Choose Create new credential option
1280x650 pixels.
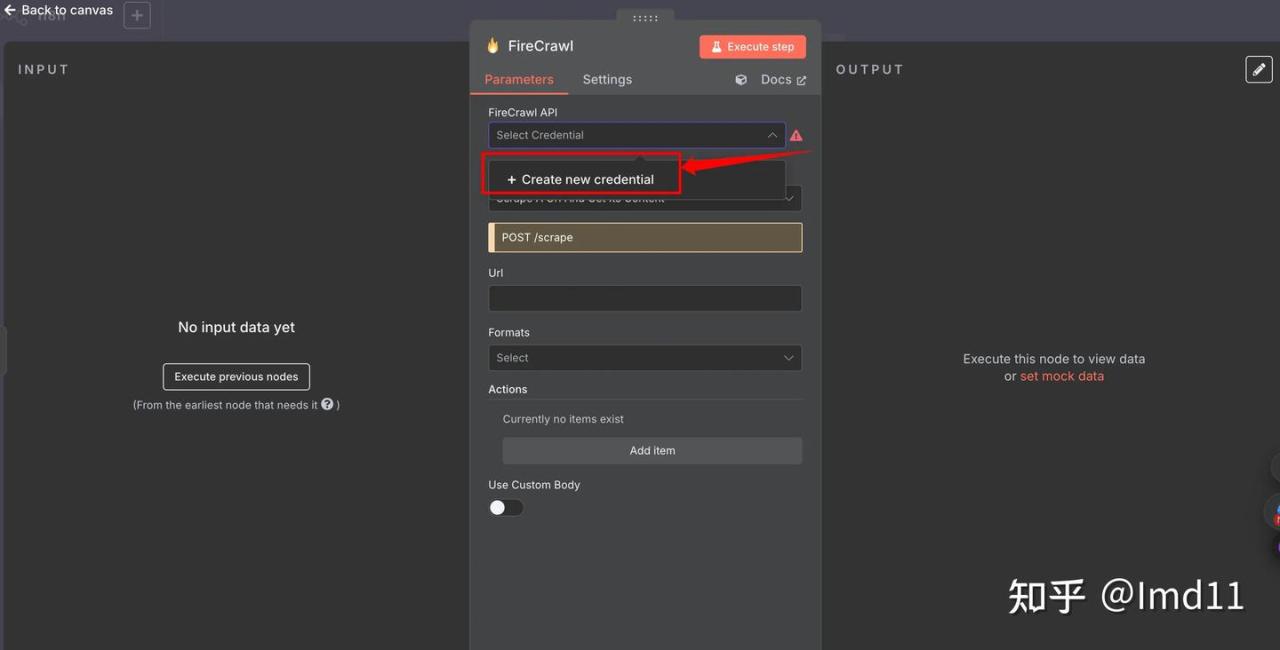coord(581,180)
